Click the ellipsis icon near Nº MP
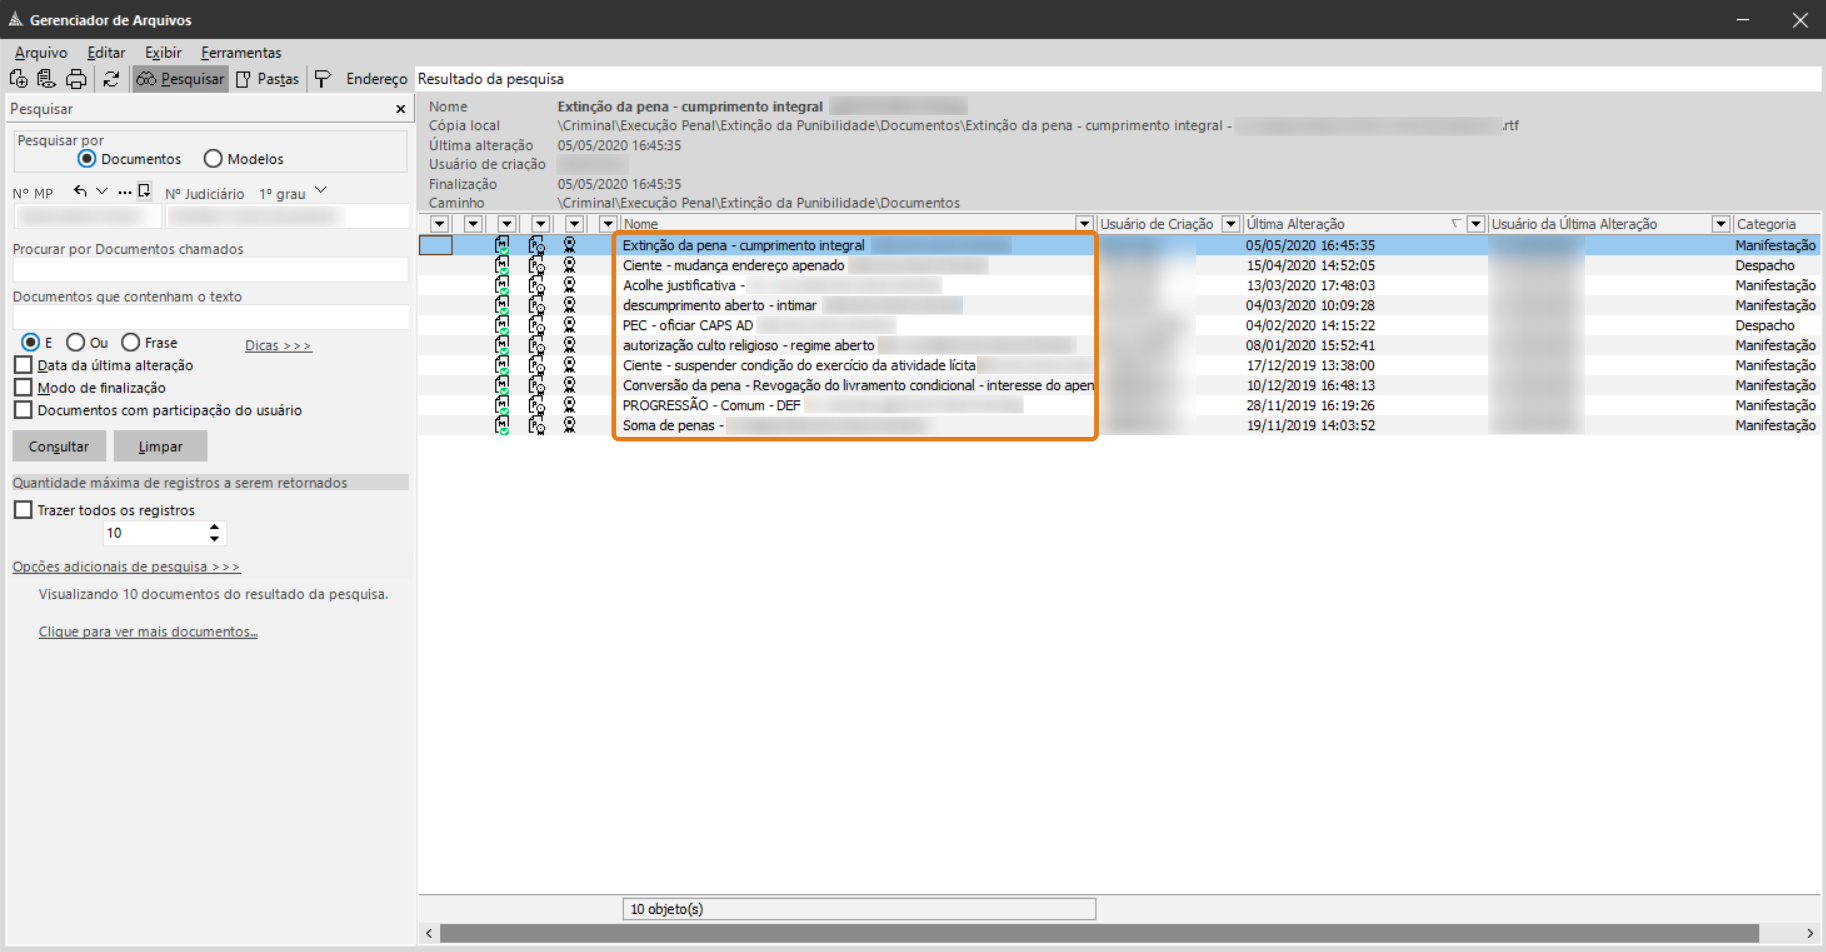This screenshot has width=1826, height=952. 124,192
